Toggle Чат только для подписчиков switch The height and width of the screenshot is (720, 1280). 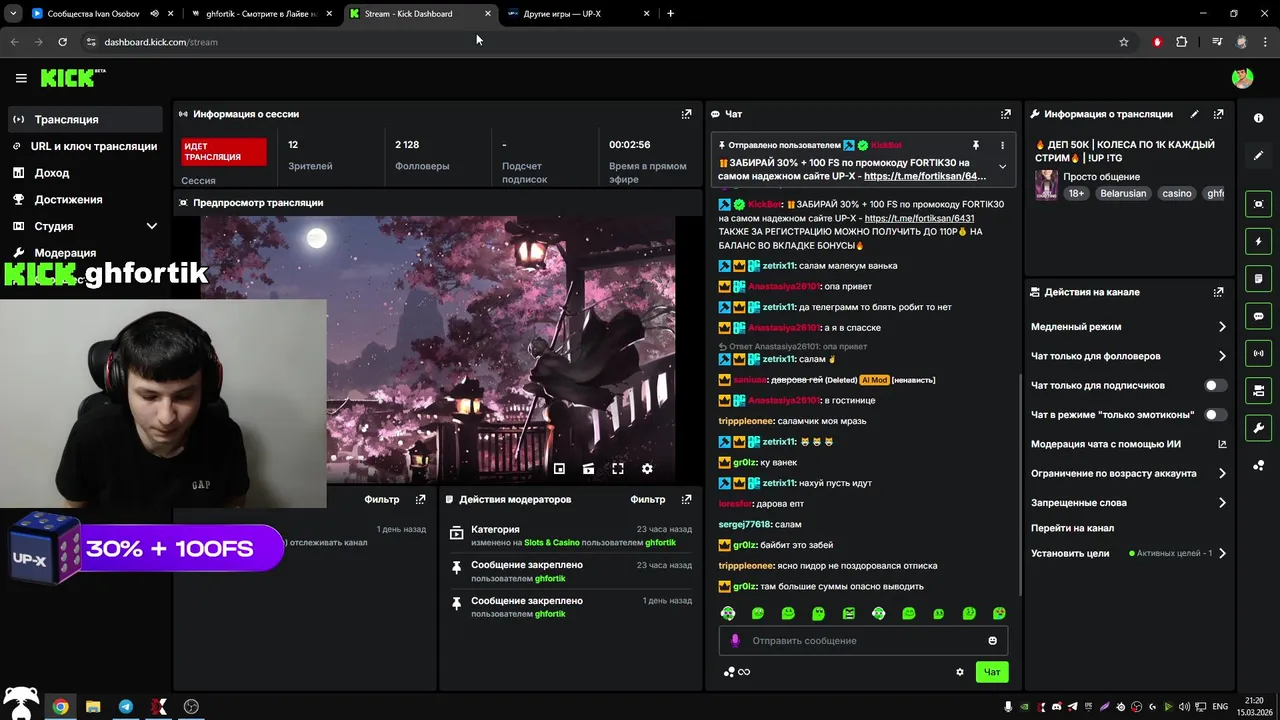1216,385
